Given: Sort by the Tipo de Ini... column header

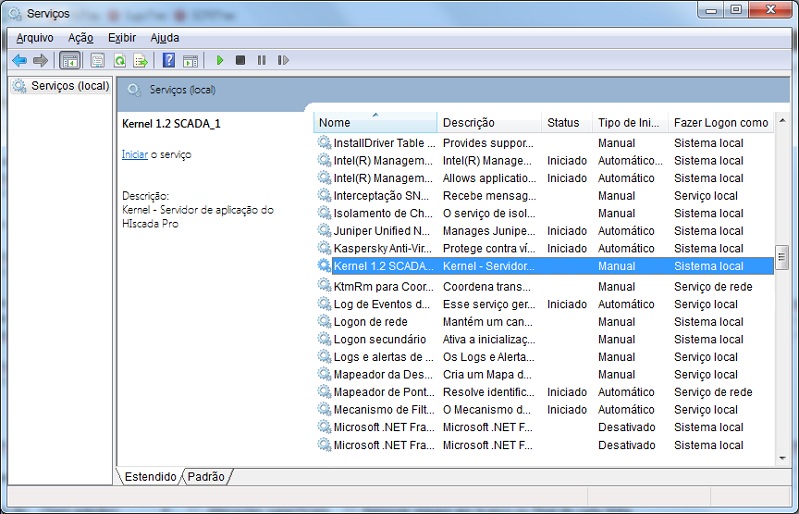Looking at the screenshot, I should click(630, 123).
